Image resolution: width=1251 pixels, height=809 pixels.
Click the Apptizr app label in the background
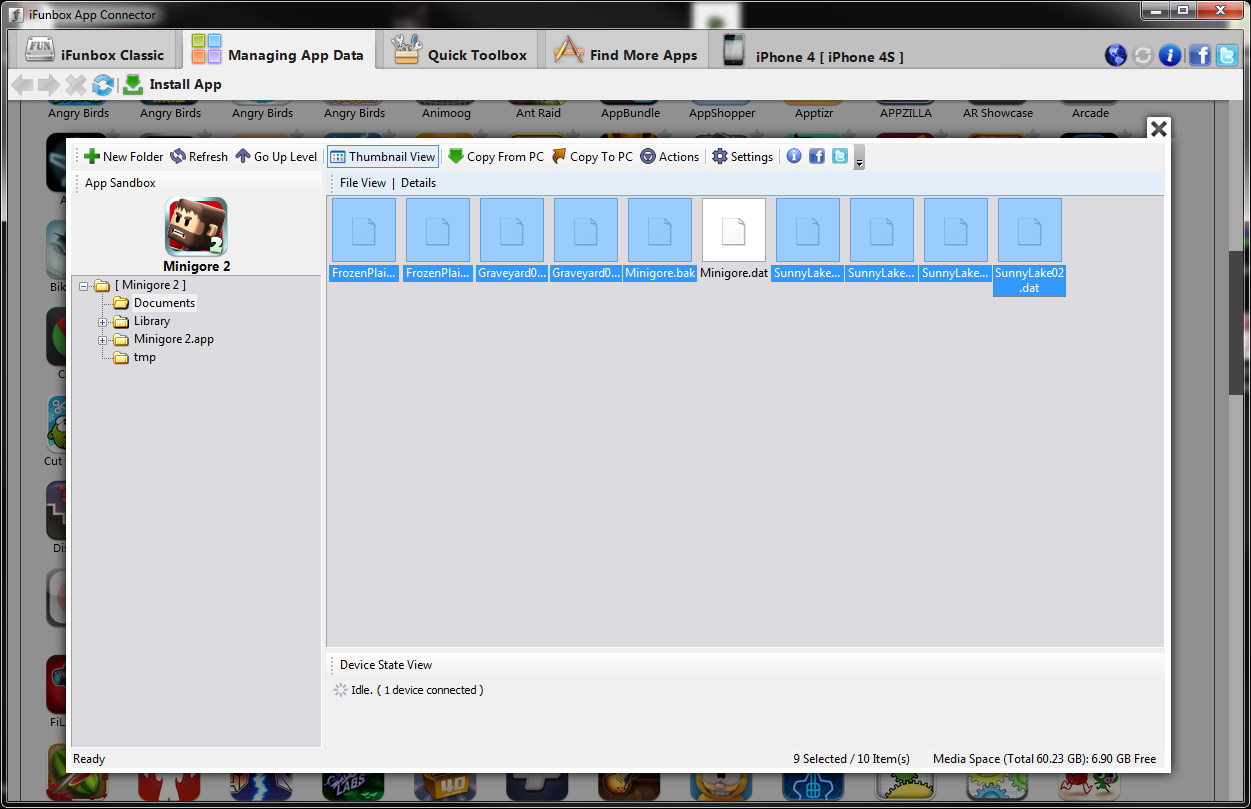click(814, 113)
